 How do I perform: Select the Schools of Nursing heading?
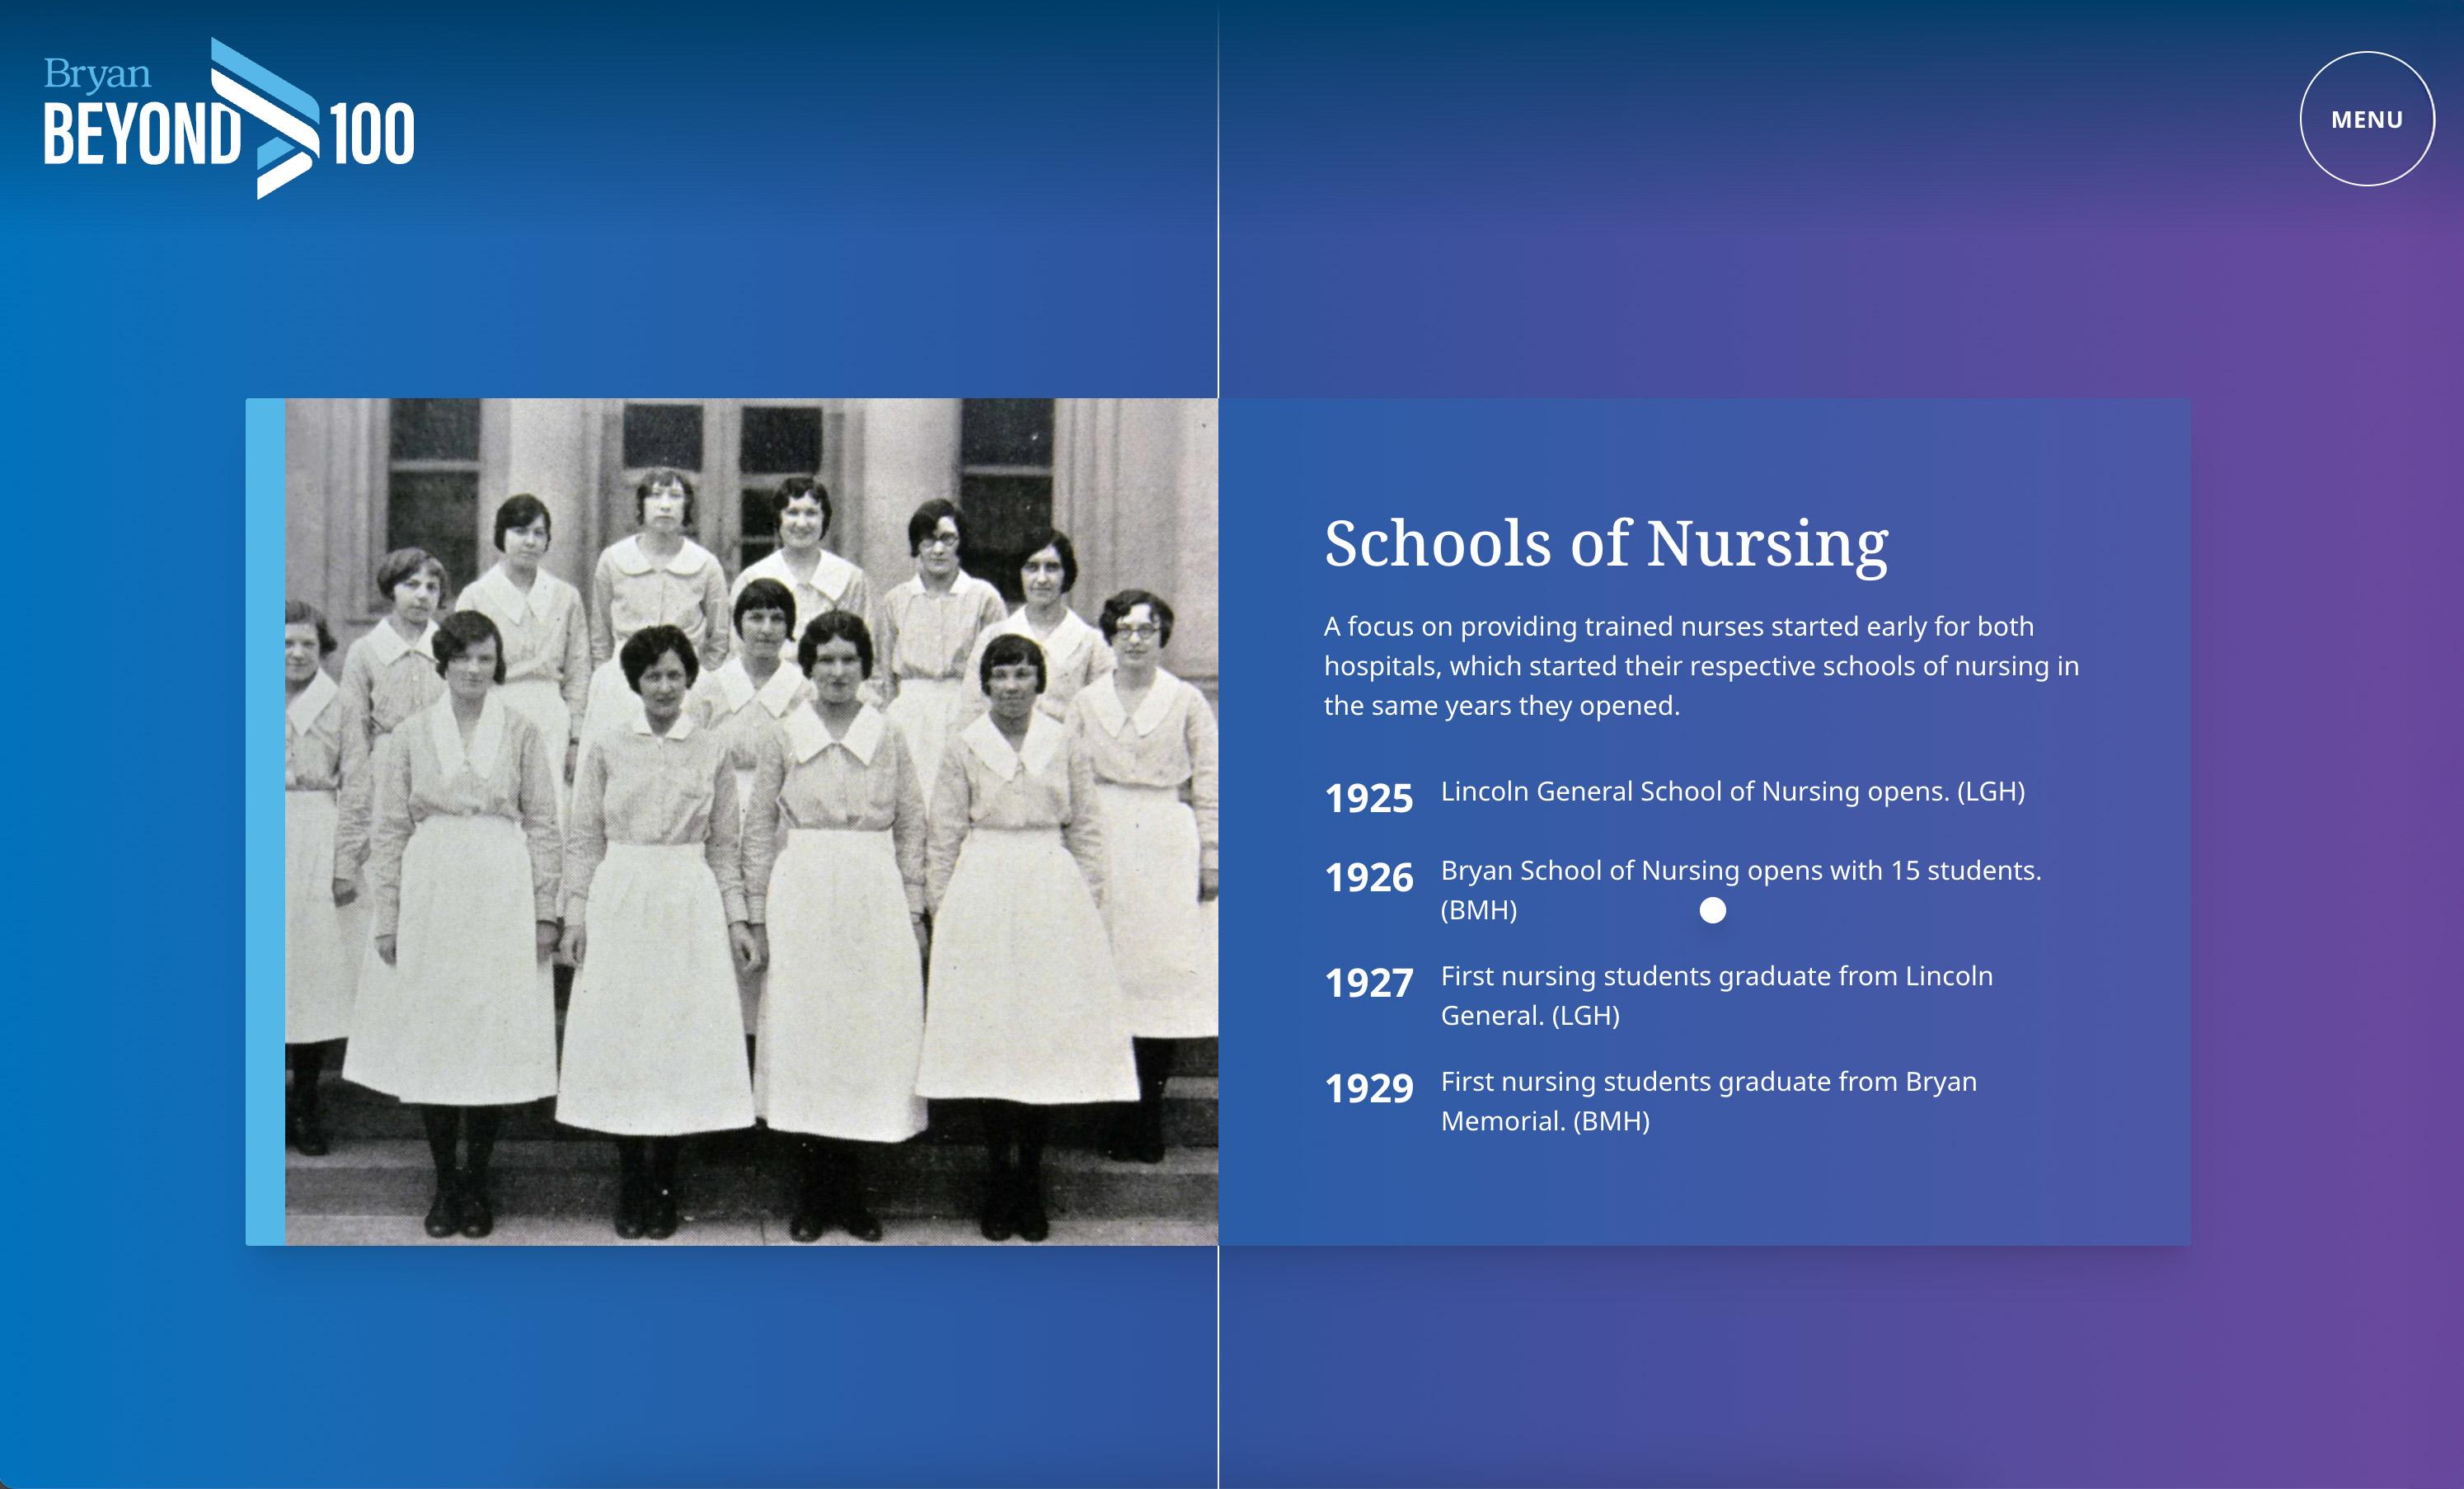[x=1606, y=545]
